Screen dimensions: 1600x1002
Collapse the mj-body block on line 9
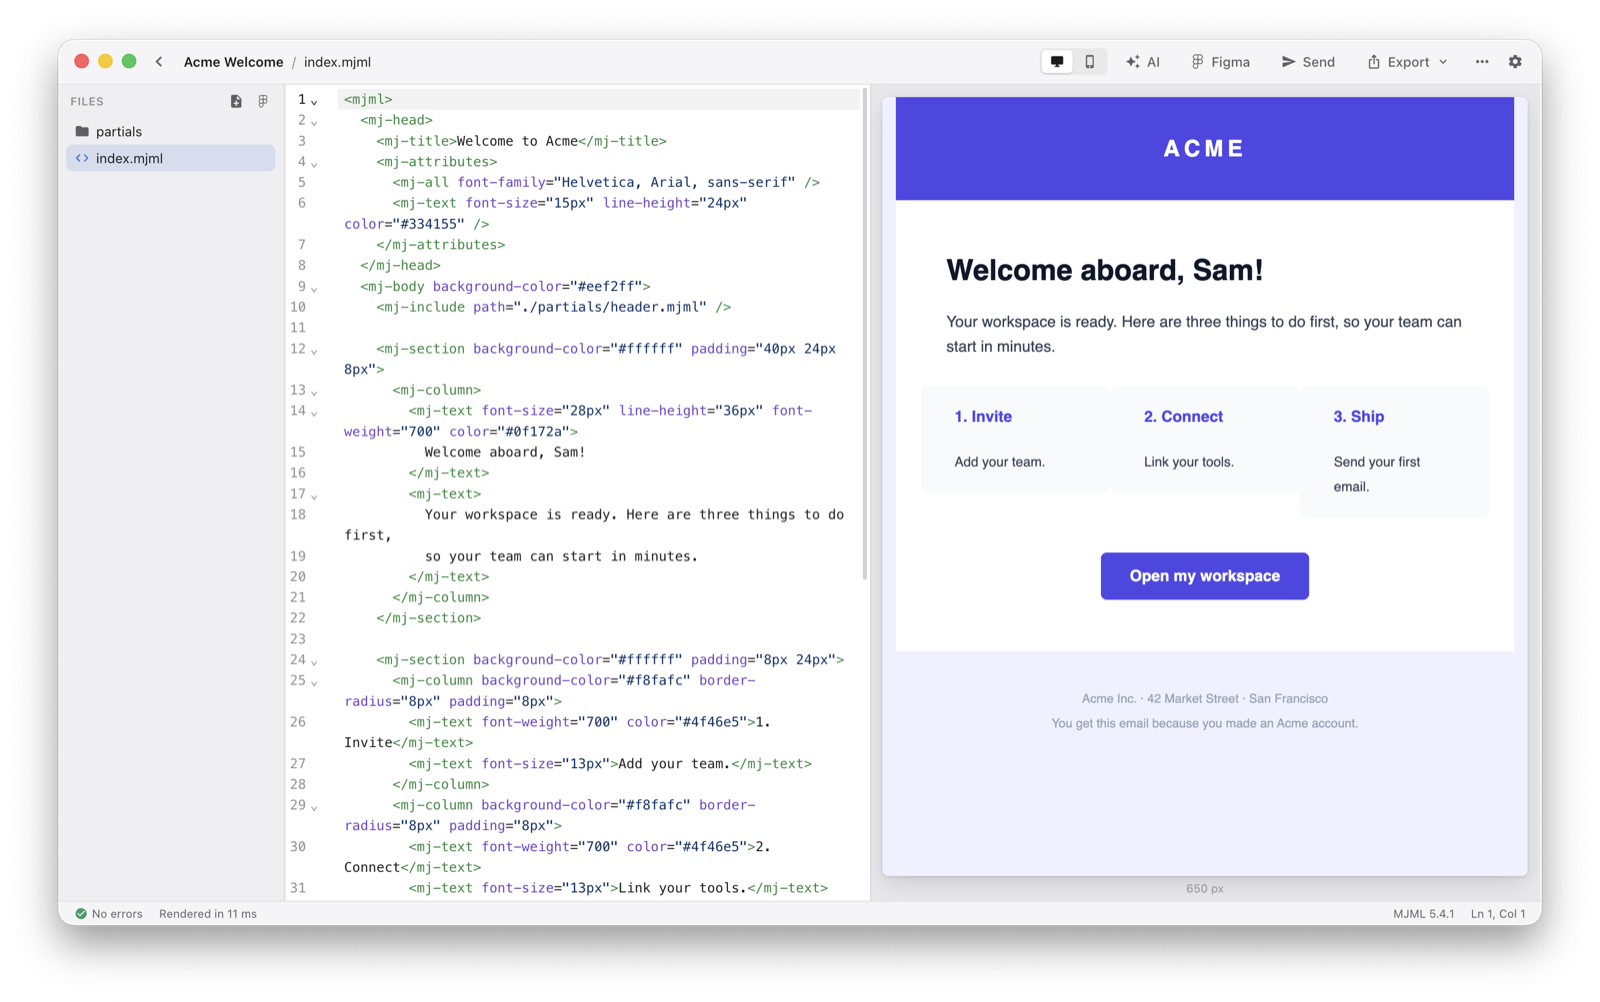314,288
